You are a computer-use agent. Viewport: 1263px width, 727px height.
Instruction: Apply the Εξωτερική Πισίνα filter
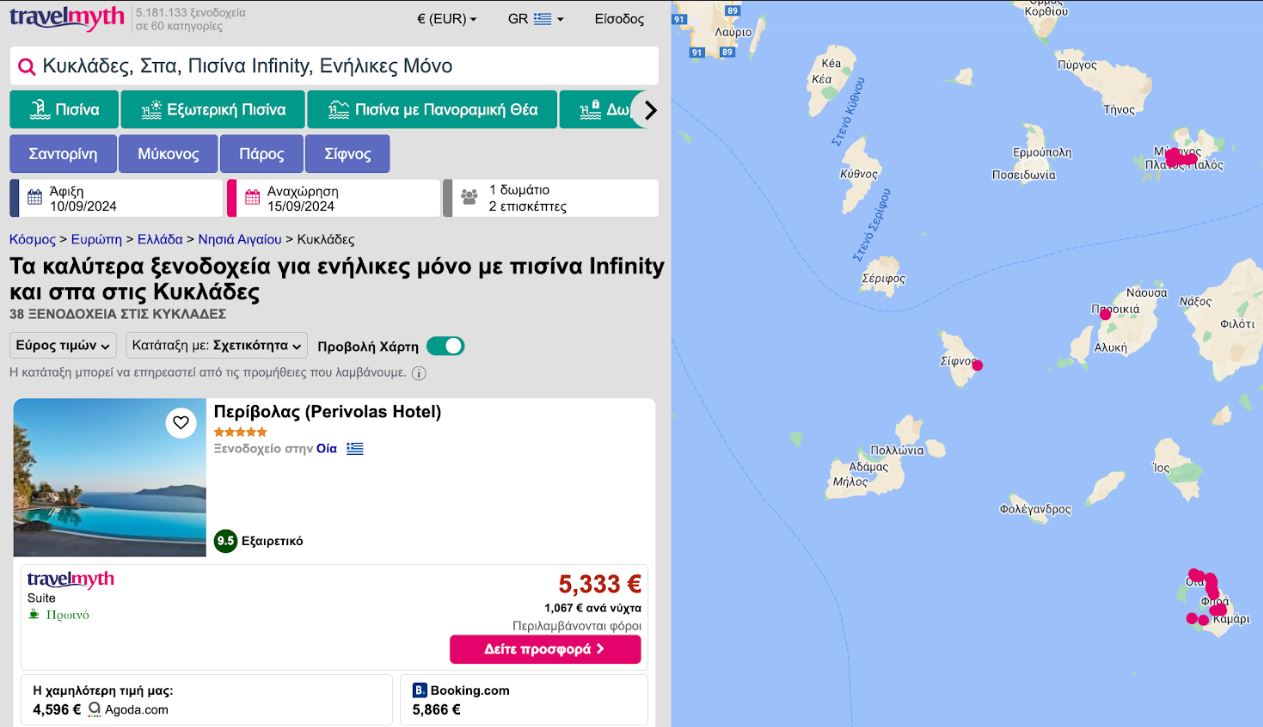212,110
